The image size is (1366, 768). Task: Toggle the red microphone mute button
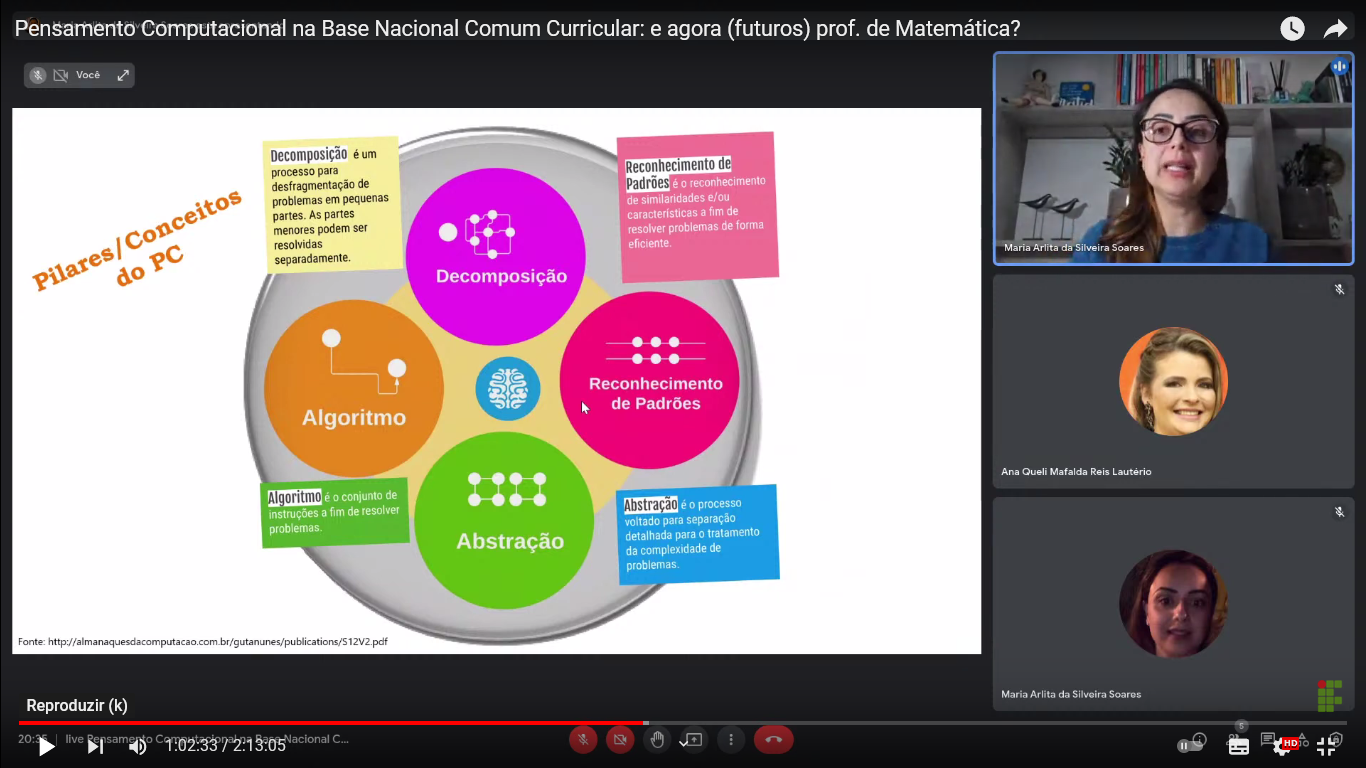coord(583,740)
